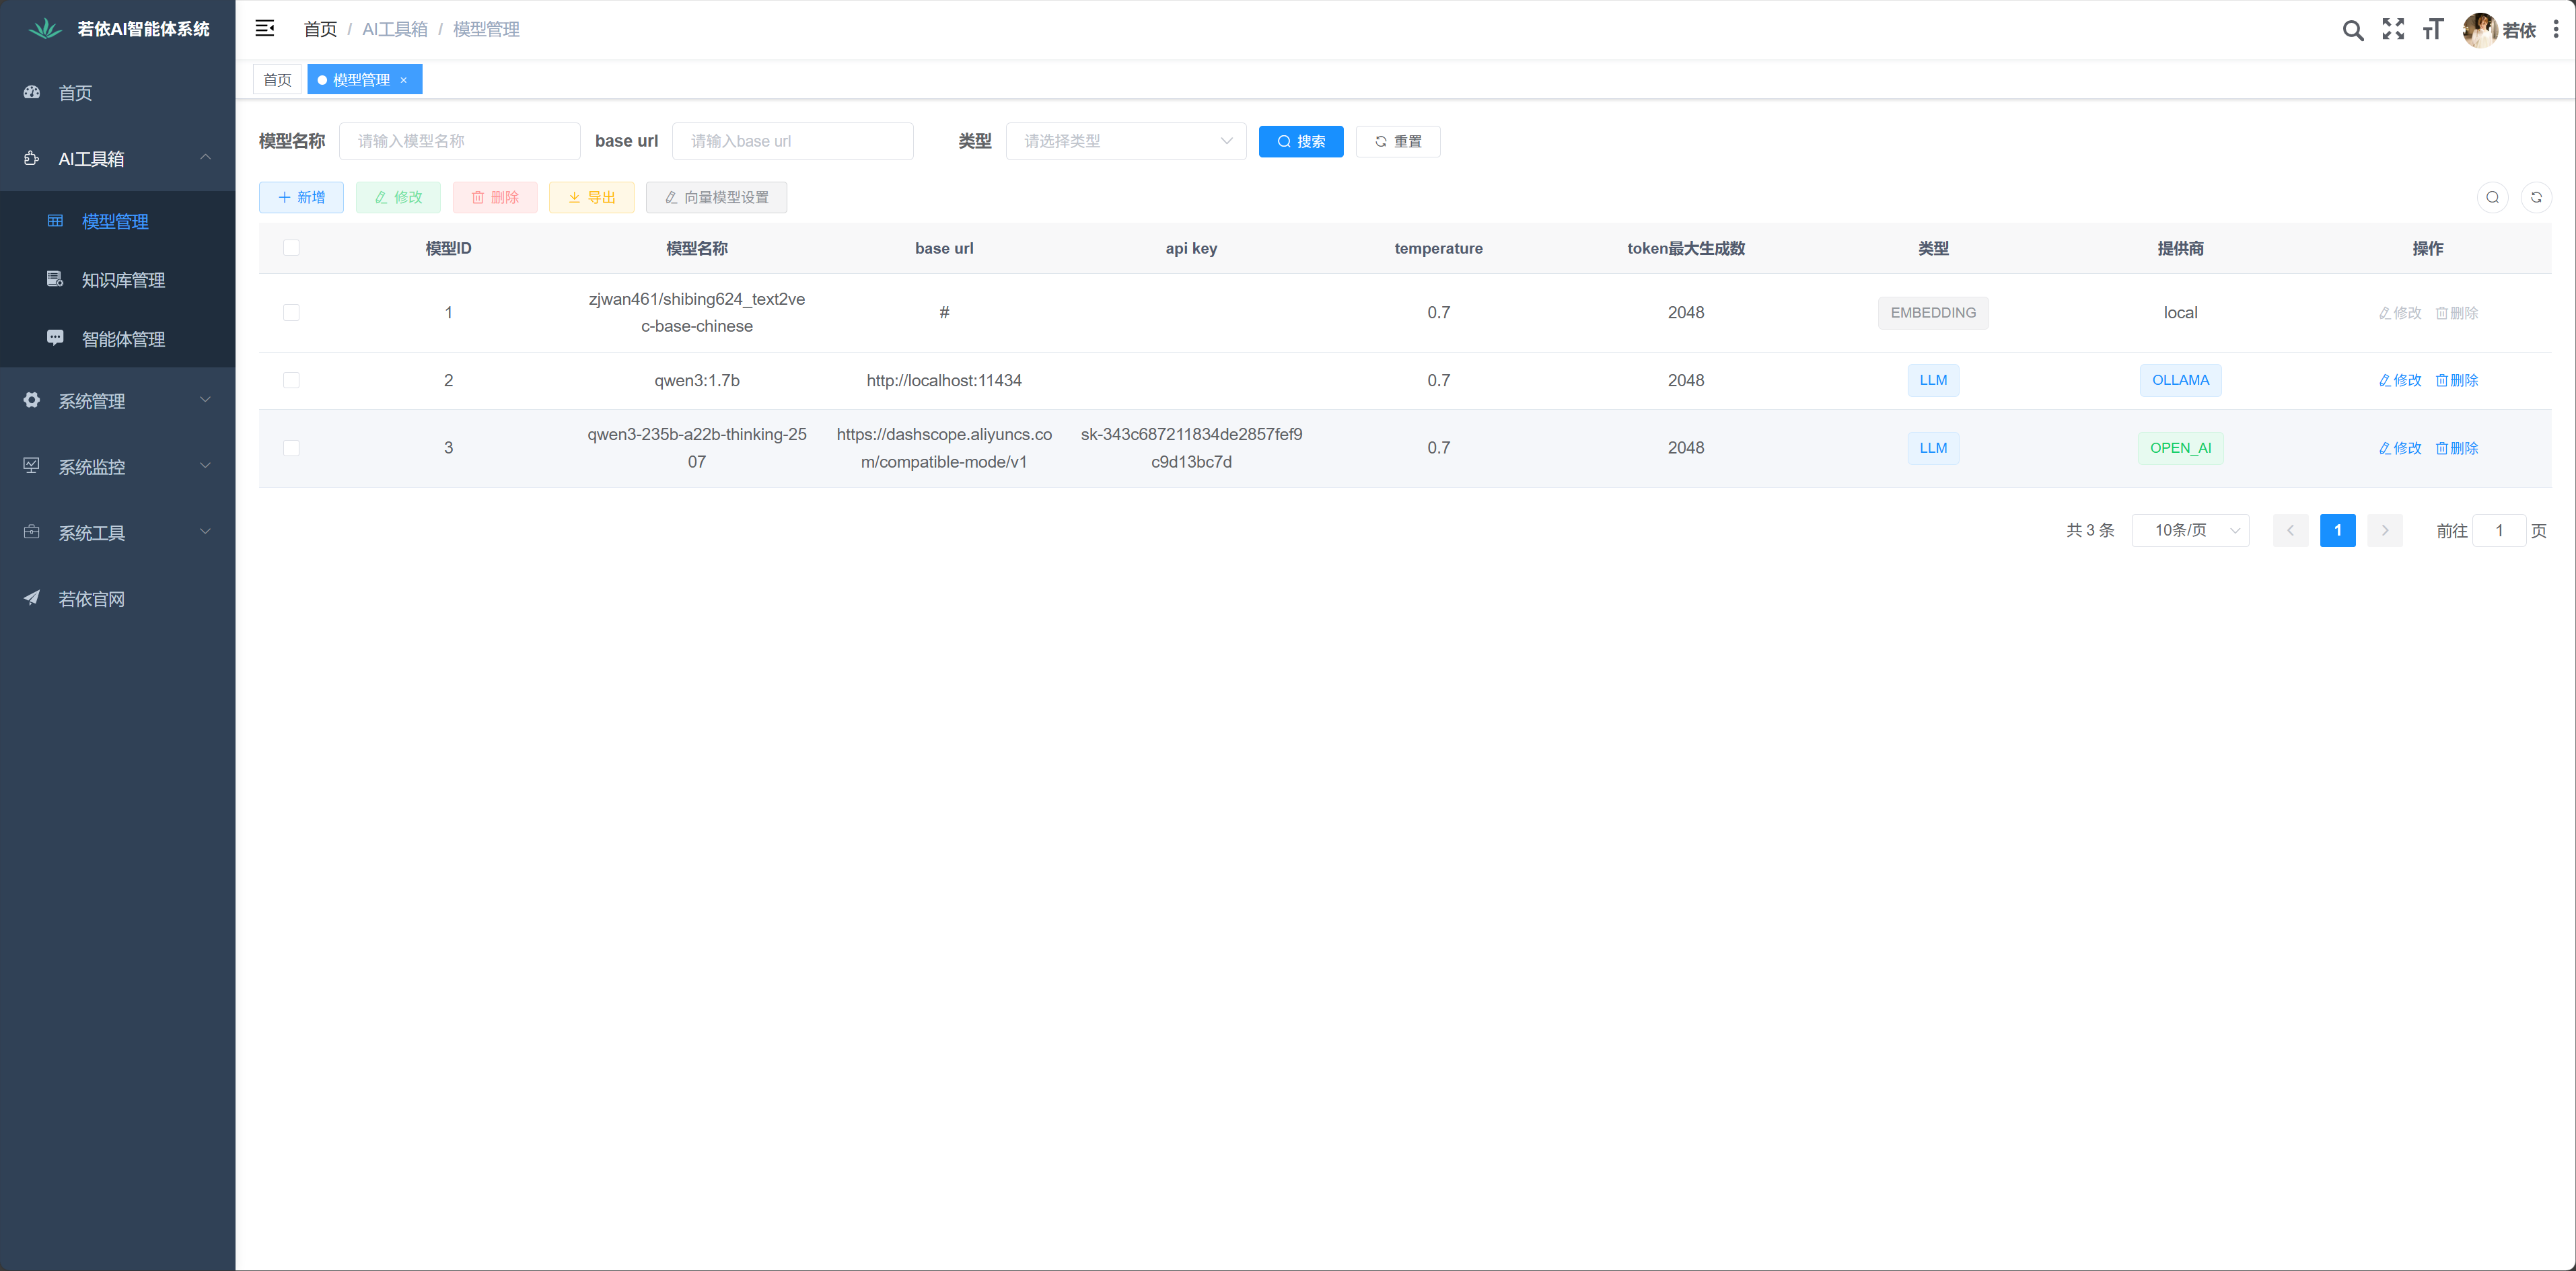Open the 类型 select dropdown
Screen dimensions: 2576x1271
[1125, 141]
